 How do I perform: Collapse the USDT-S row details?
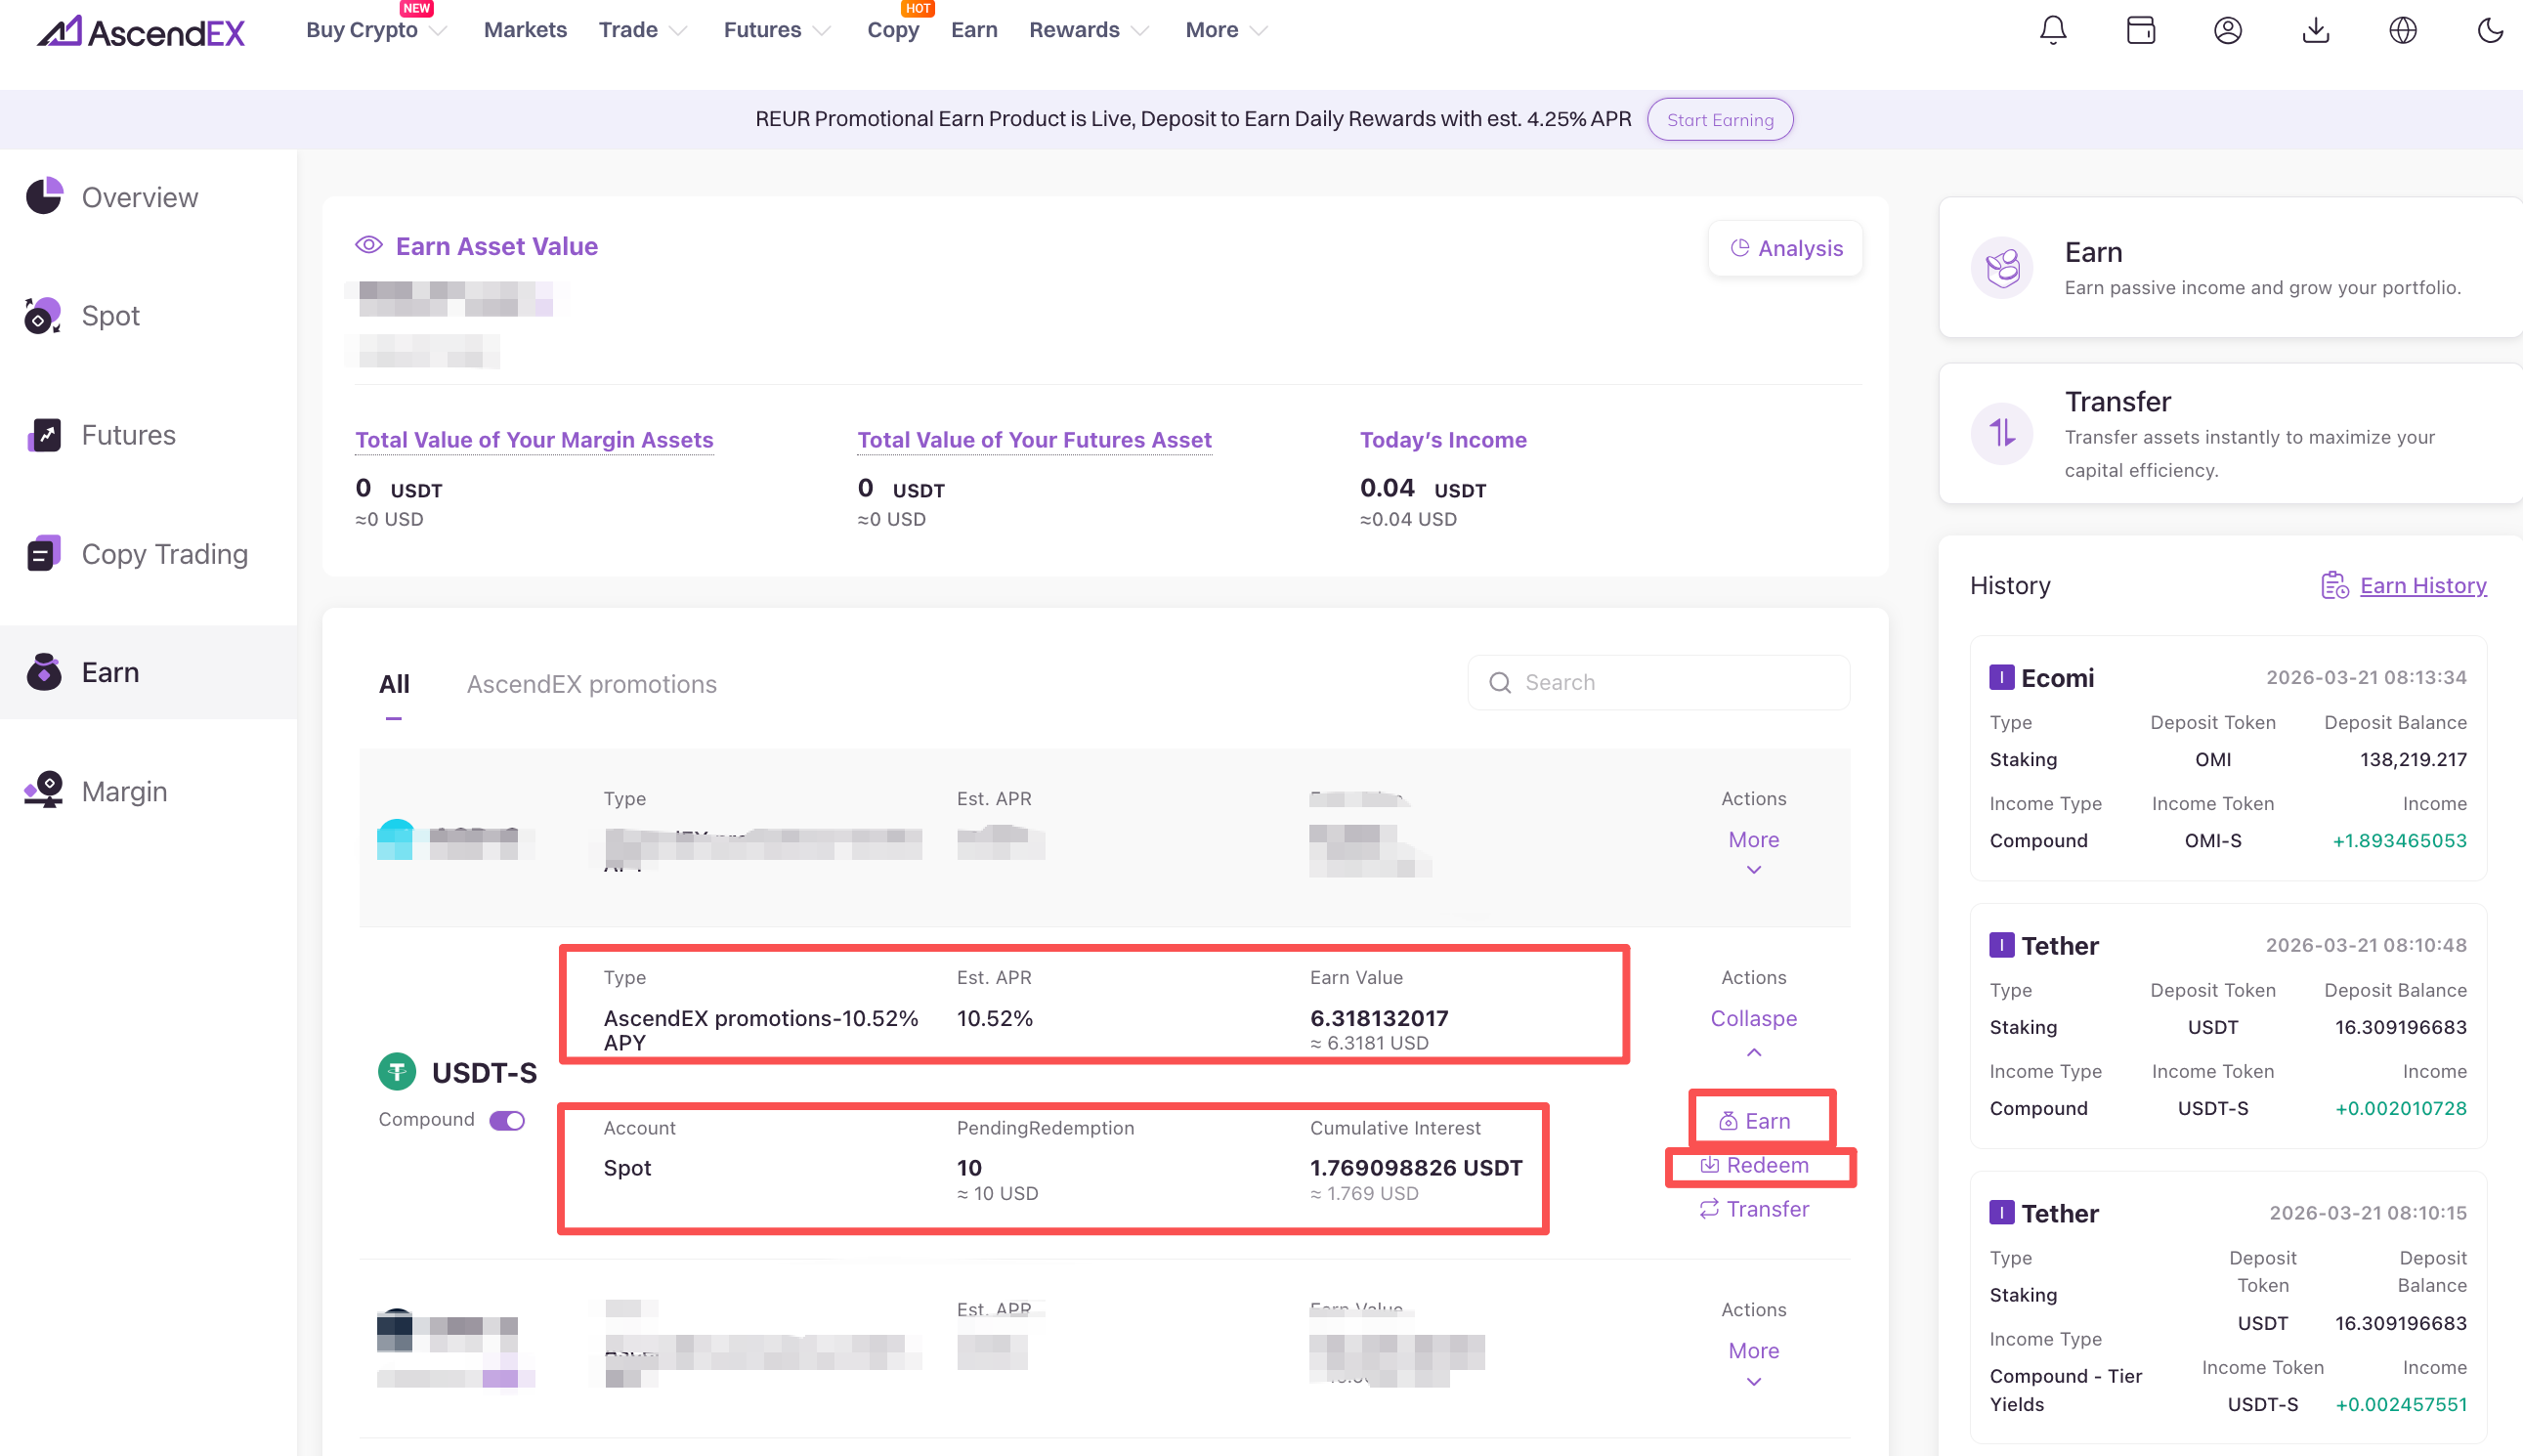[1753, 1019]
